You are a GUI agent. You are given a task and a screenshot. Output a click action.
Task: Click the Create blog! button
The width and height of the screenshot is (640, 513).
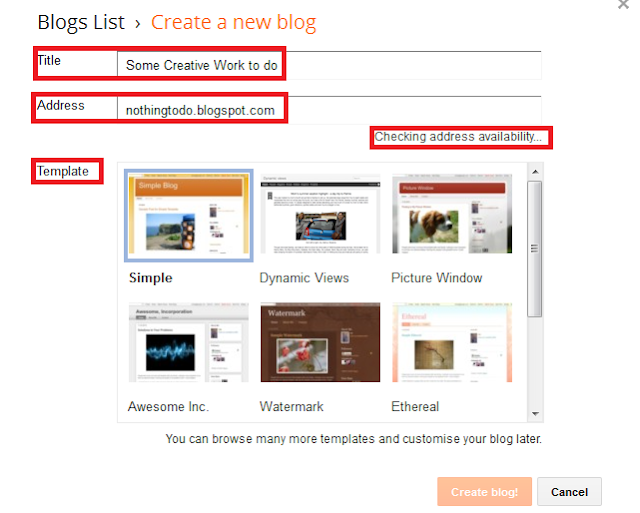pyautogui.click(x=484, y=491)
